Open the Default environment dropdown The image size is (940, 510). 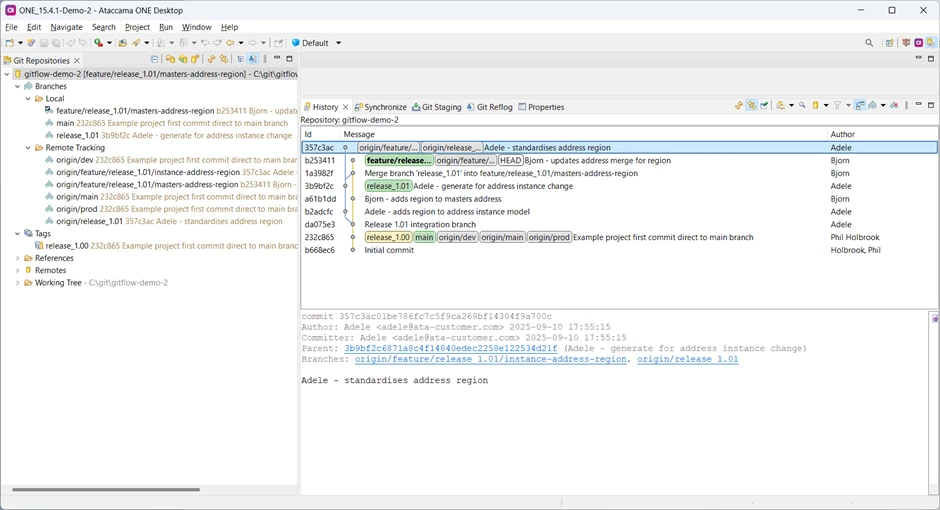pyautogui.click(x=339, y=43)
